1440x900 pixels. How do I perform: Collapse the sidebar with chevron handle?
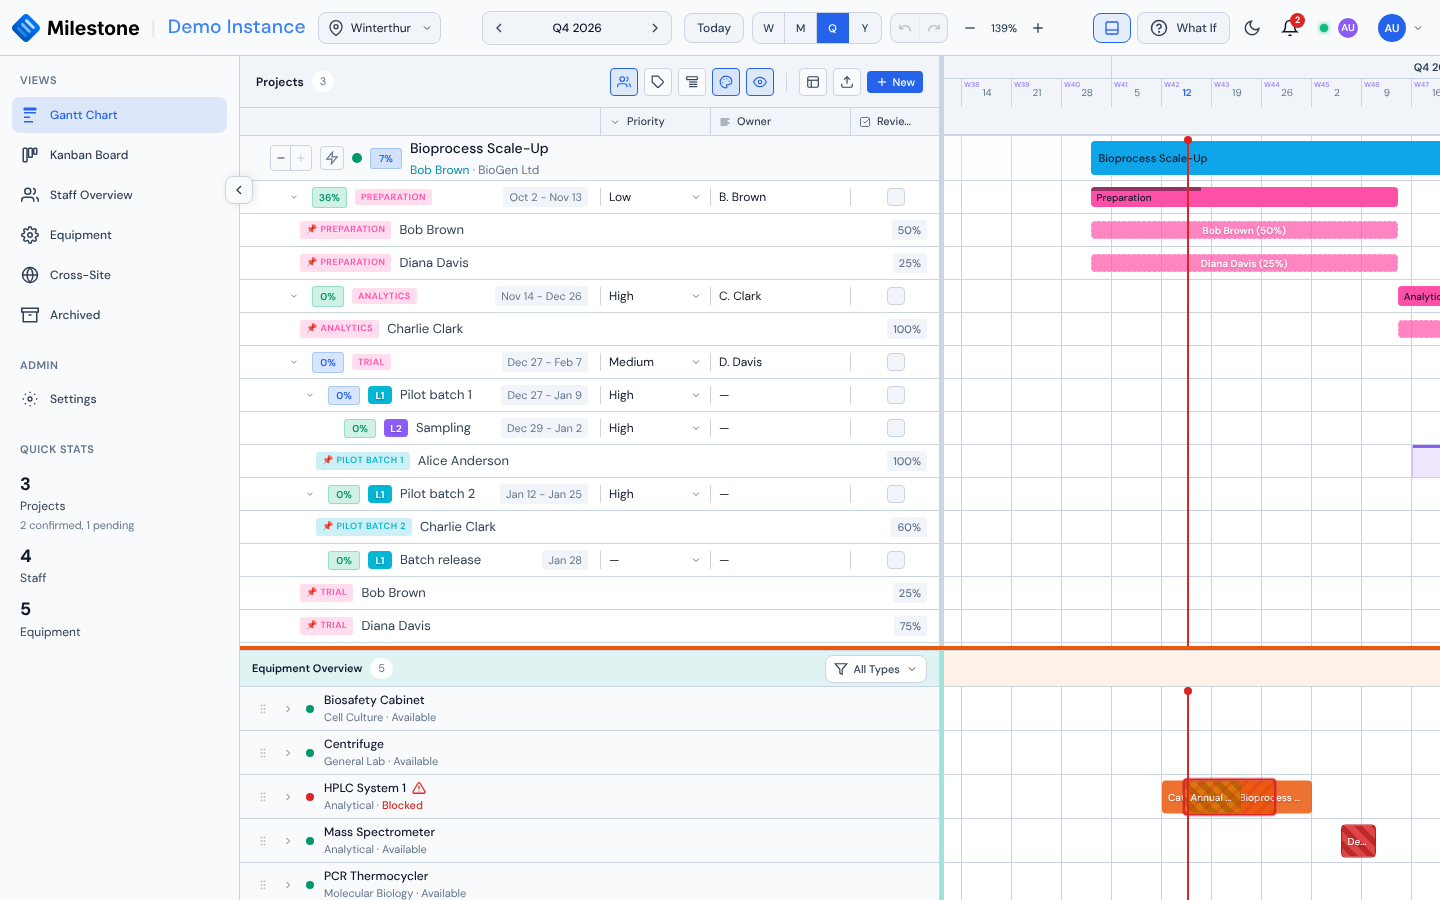click(239, 190)
